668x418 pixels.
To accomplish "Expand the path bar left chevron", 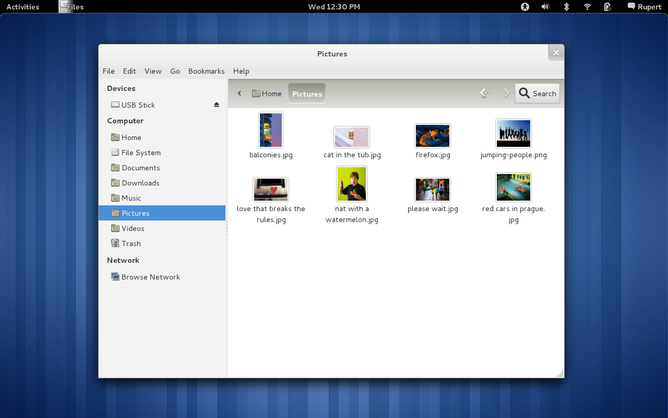I will coord(240,93).
